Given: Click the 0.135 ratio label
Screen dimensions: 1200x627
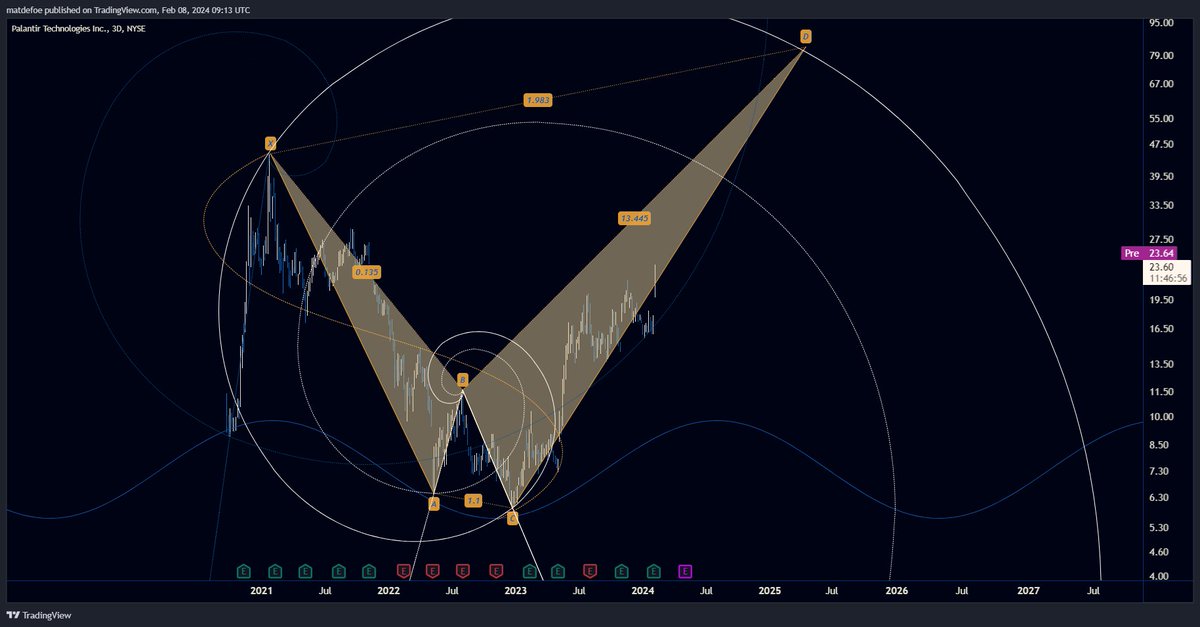Looking at the screenshot, I should (x=366, y=271).
